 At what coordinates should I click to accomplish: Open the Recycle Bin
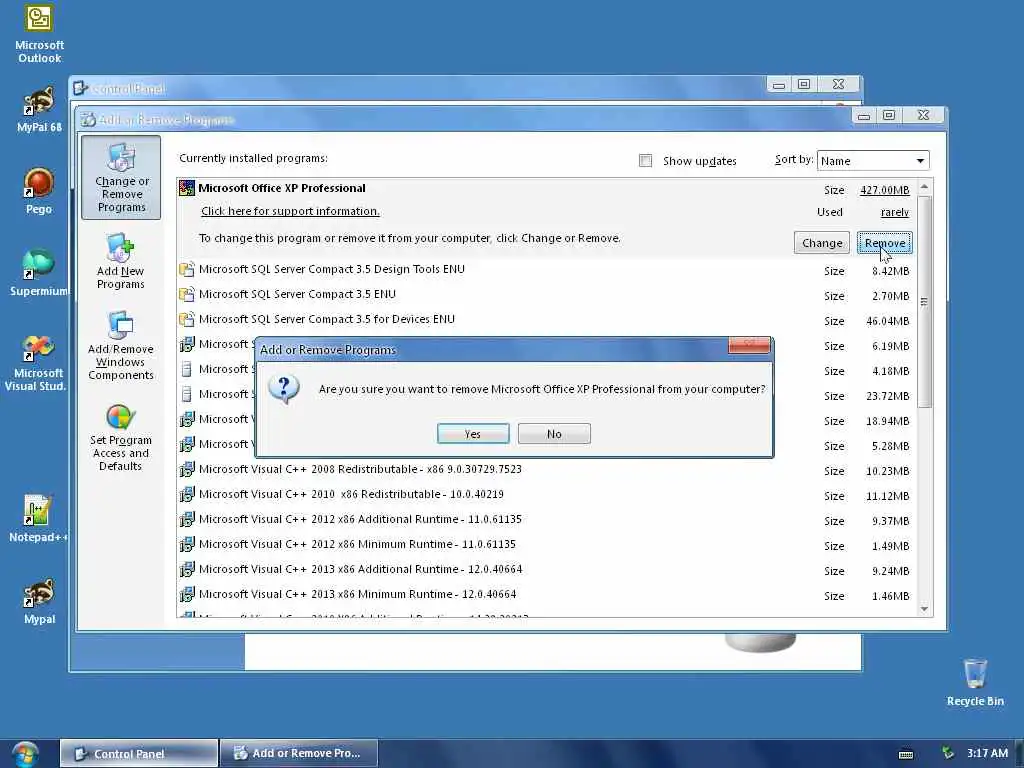(975, 682)
